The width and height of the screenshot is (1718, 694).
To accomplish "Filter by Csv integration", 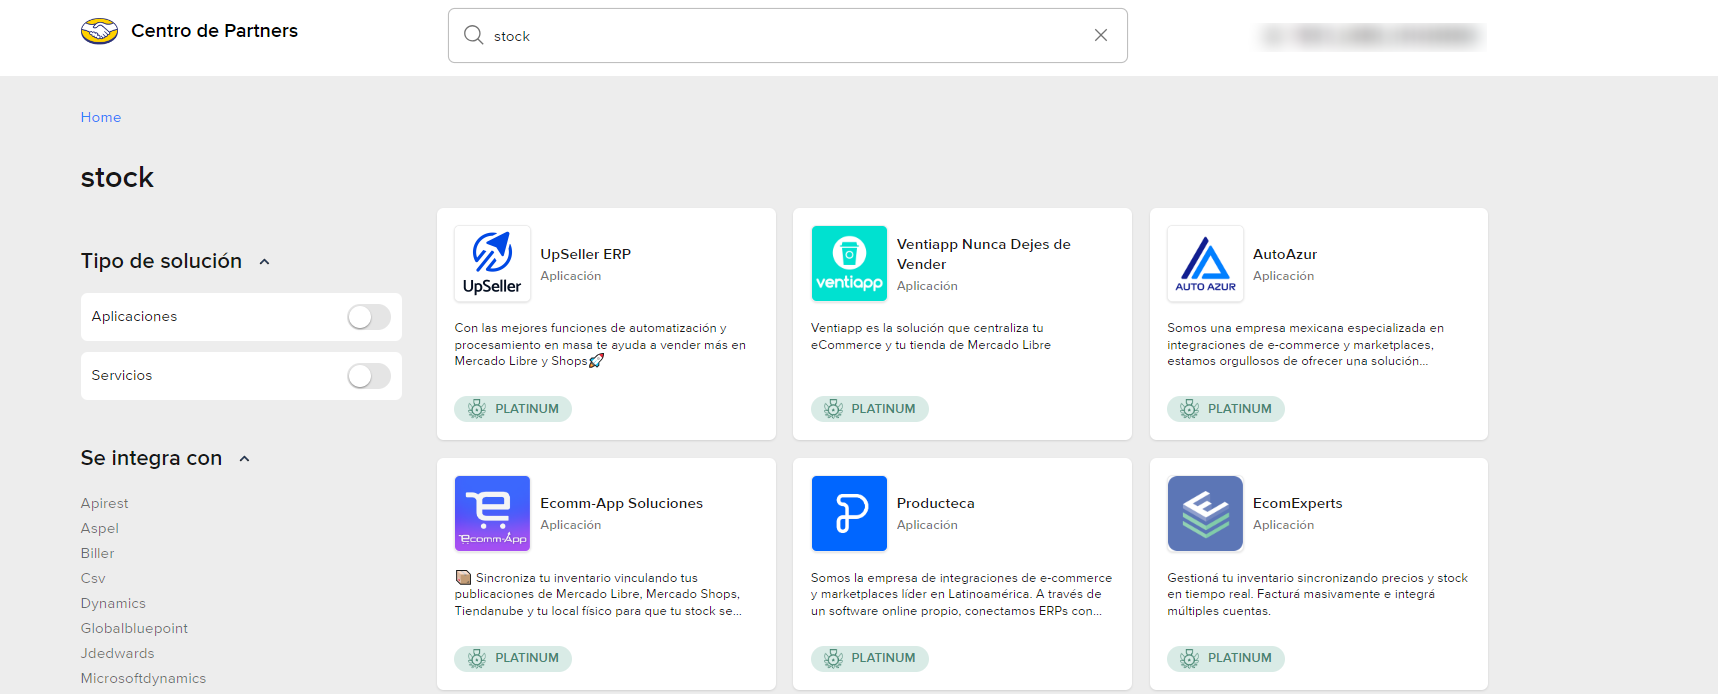I will pyautogui.click(x=93, y=578).
